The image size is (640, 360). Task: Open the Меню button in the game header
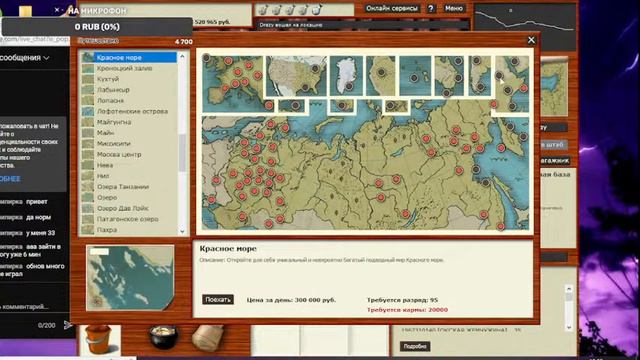point(453,8)
